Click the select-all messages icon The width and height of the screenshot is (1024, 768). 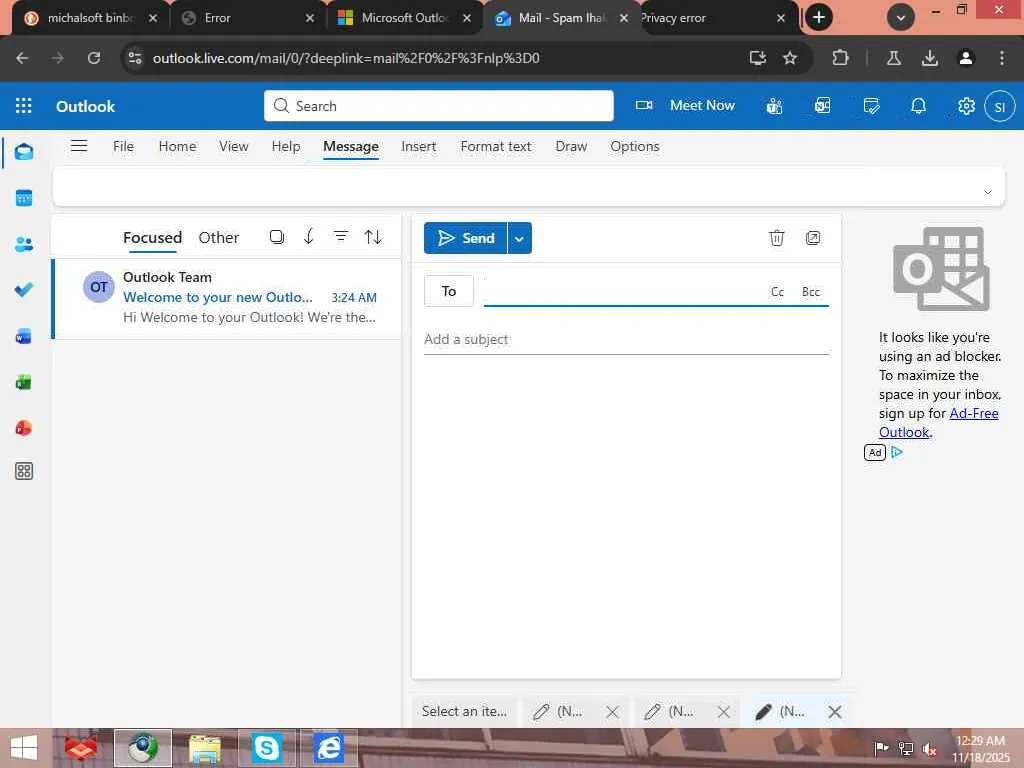[x=277, y=236]
